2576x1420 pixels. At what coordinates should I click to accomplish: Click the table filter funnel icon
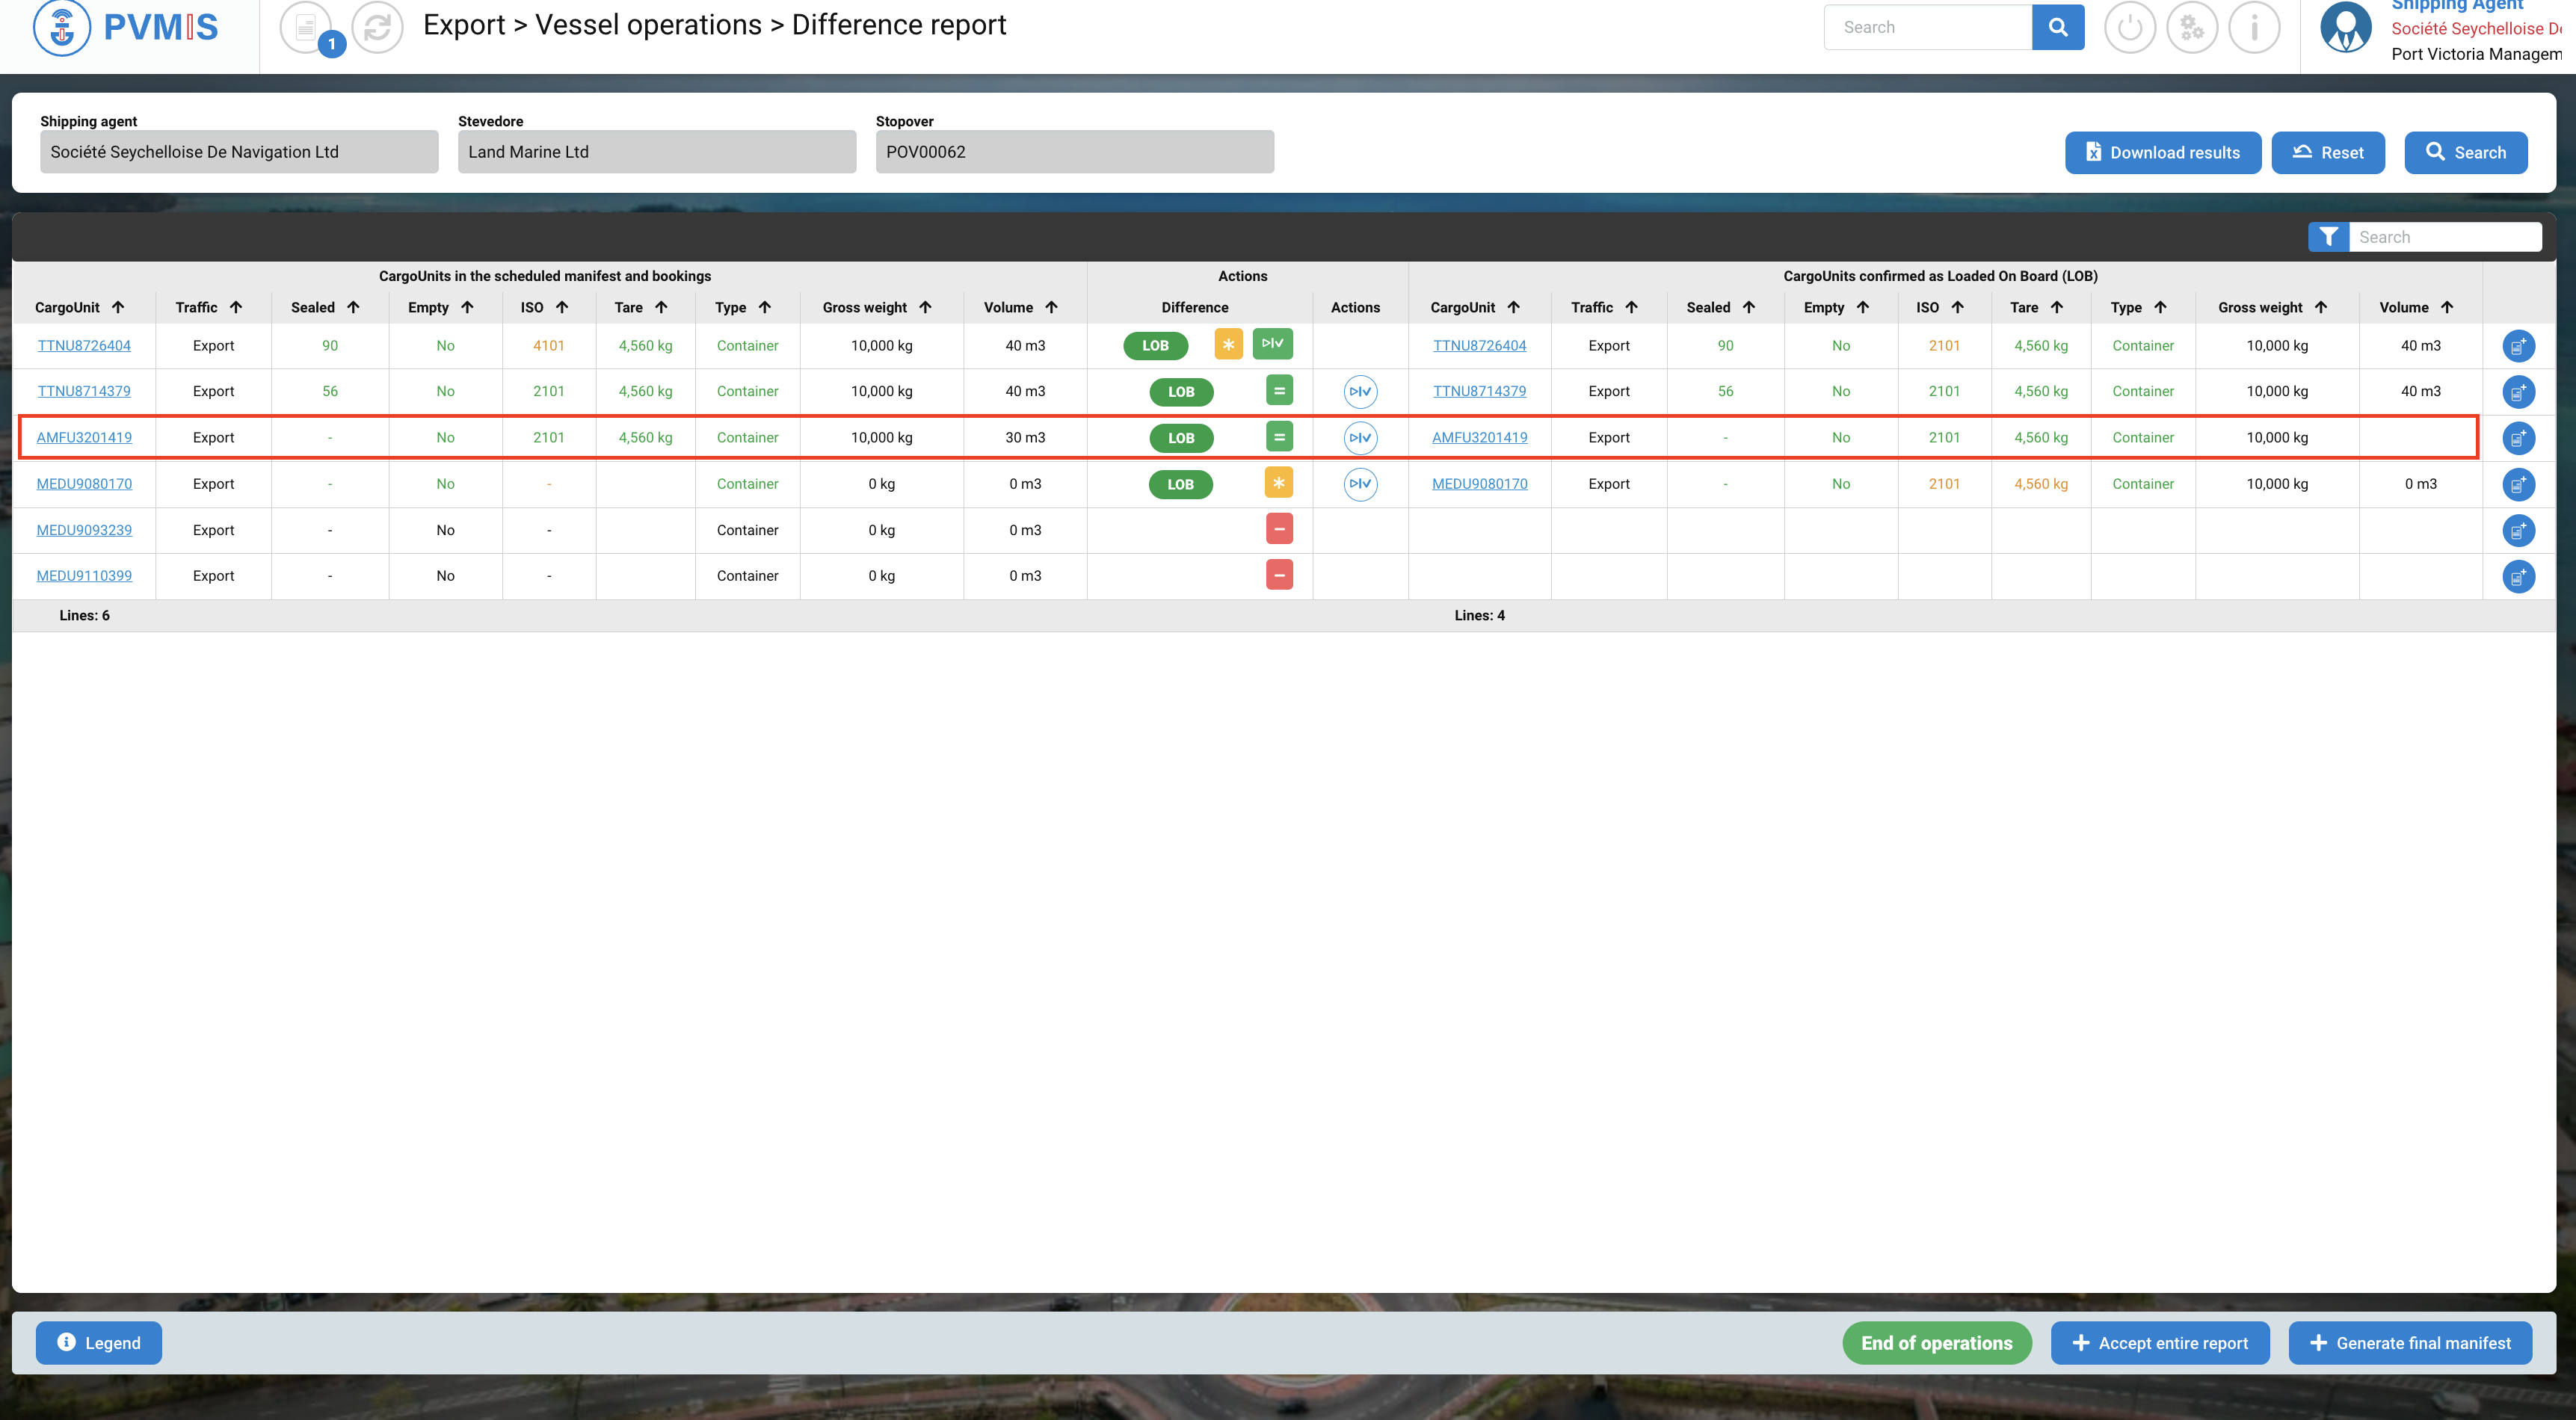2328,237
